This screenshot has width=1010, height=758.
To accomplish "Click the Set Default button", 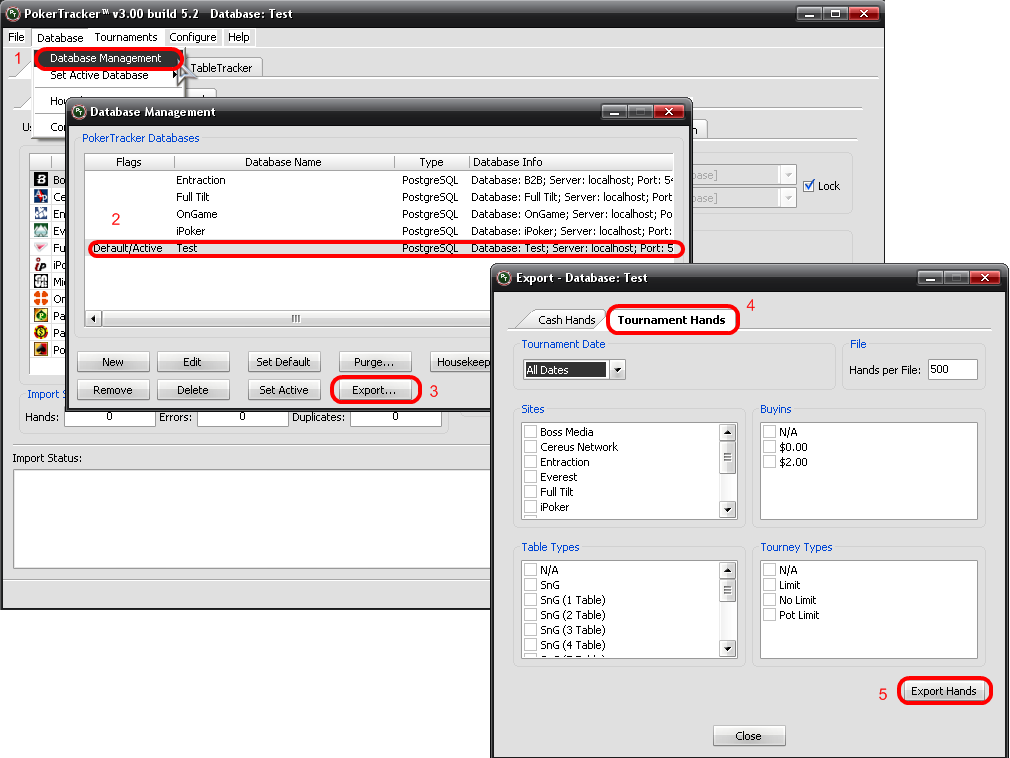I will point(283,362).
